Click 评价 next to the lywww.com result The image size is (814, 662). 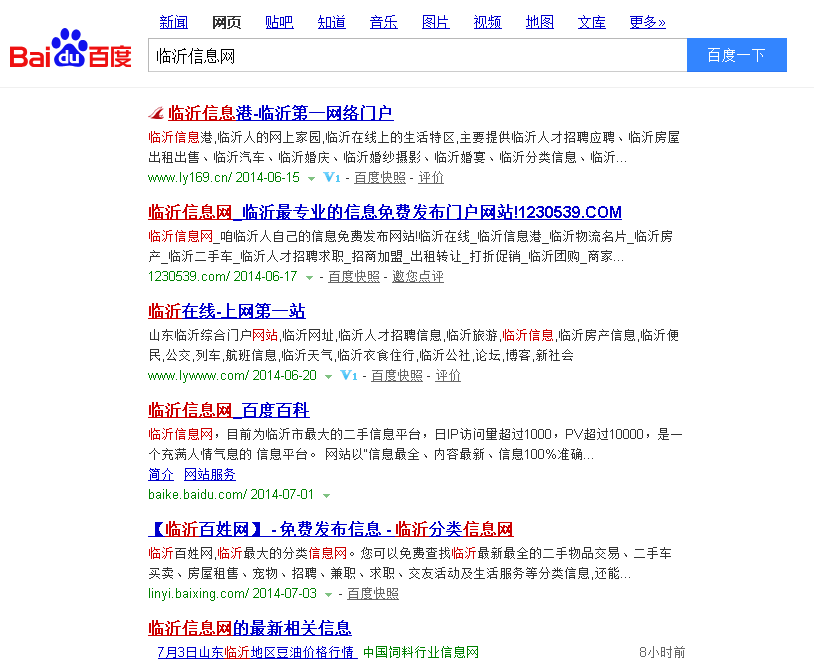coord(448,376)
